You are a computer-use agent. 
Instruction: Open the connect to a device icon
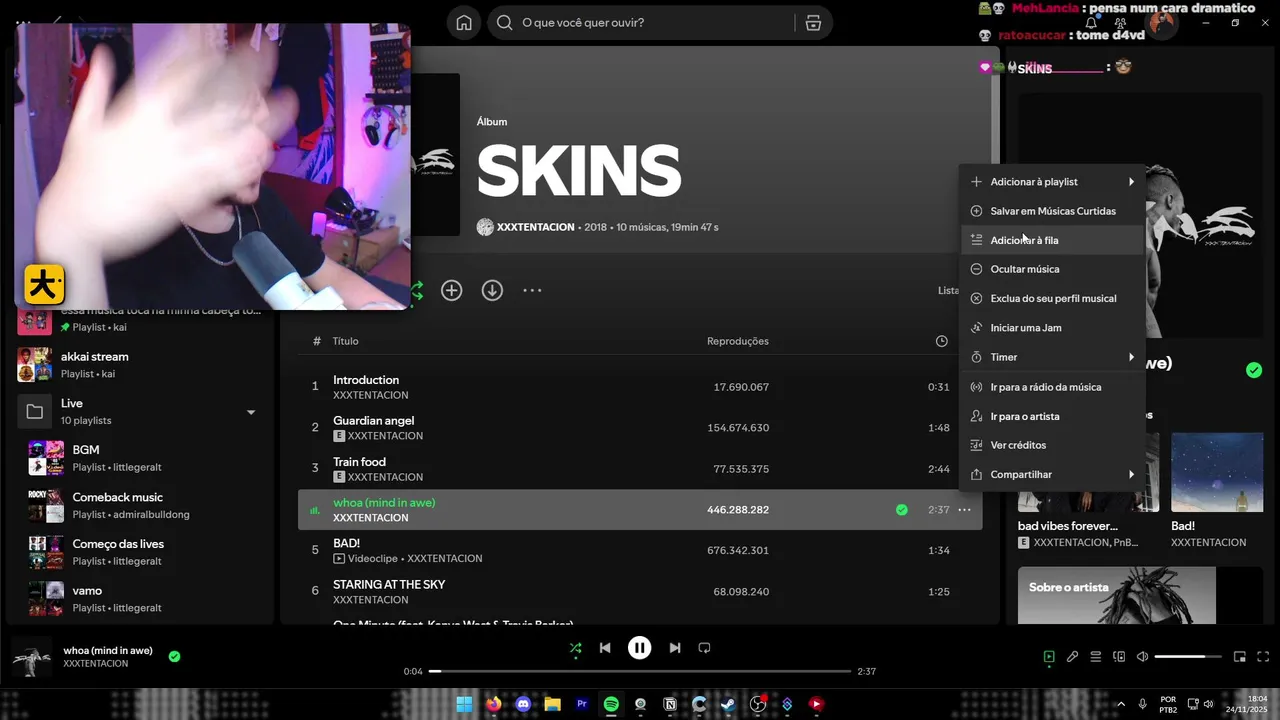(x=1119, y=657)
